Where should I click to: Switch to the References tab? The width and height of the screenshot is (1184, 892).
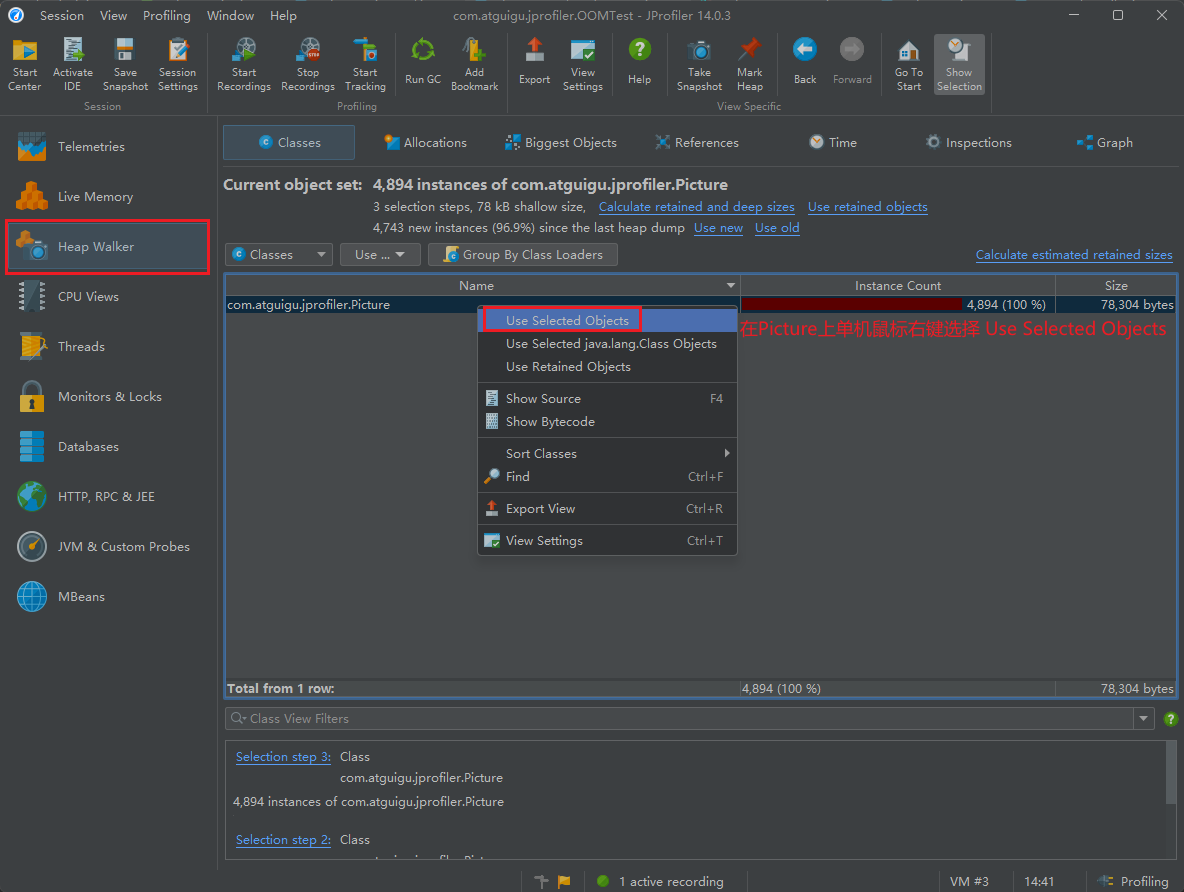click(x=697, y=143)
